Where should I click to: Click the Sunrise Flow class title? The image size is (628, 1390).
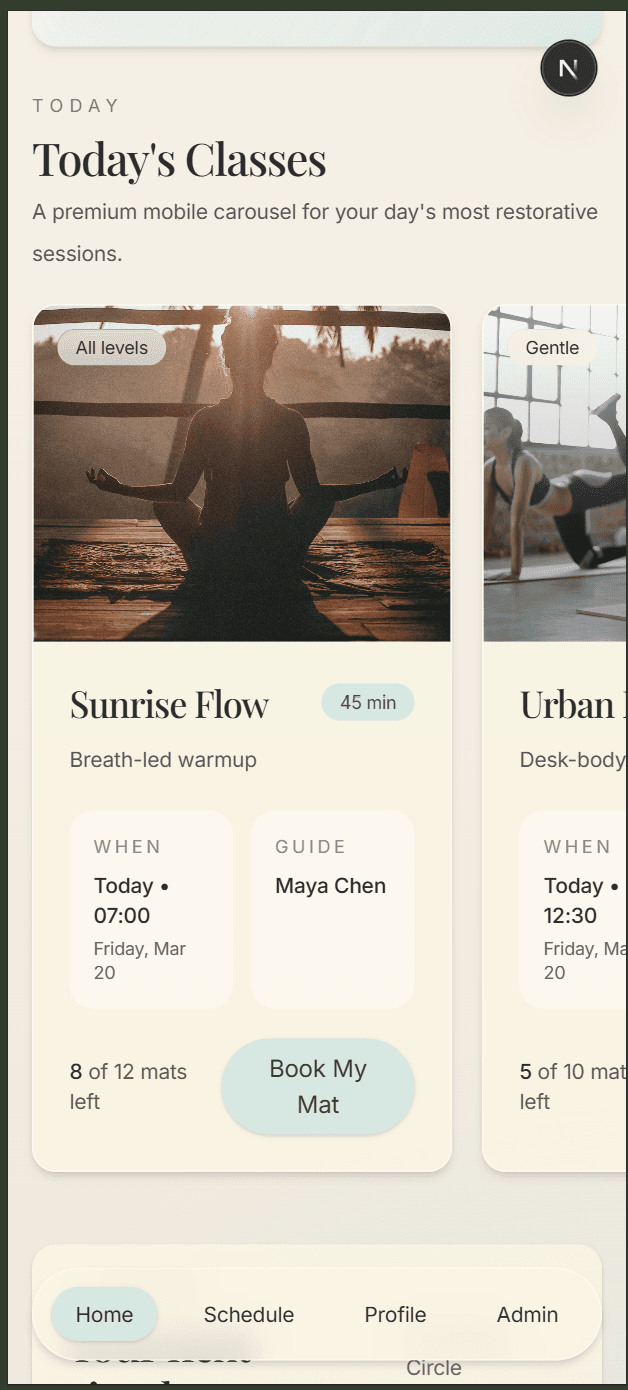pyautogui.click(x=169, y=705)
